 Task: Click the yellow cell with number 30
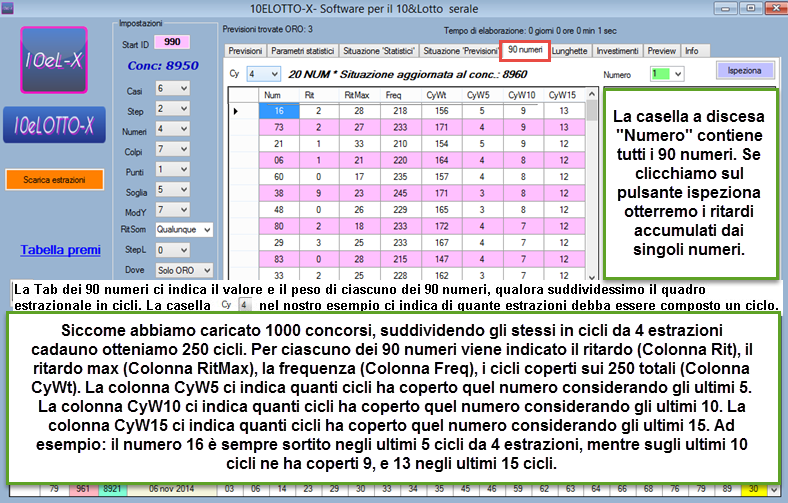point(753,489)
